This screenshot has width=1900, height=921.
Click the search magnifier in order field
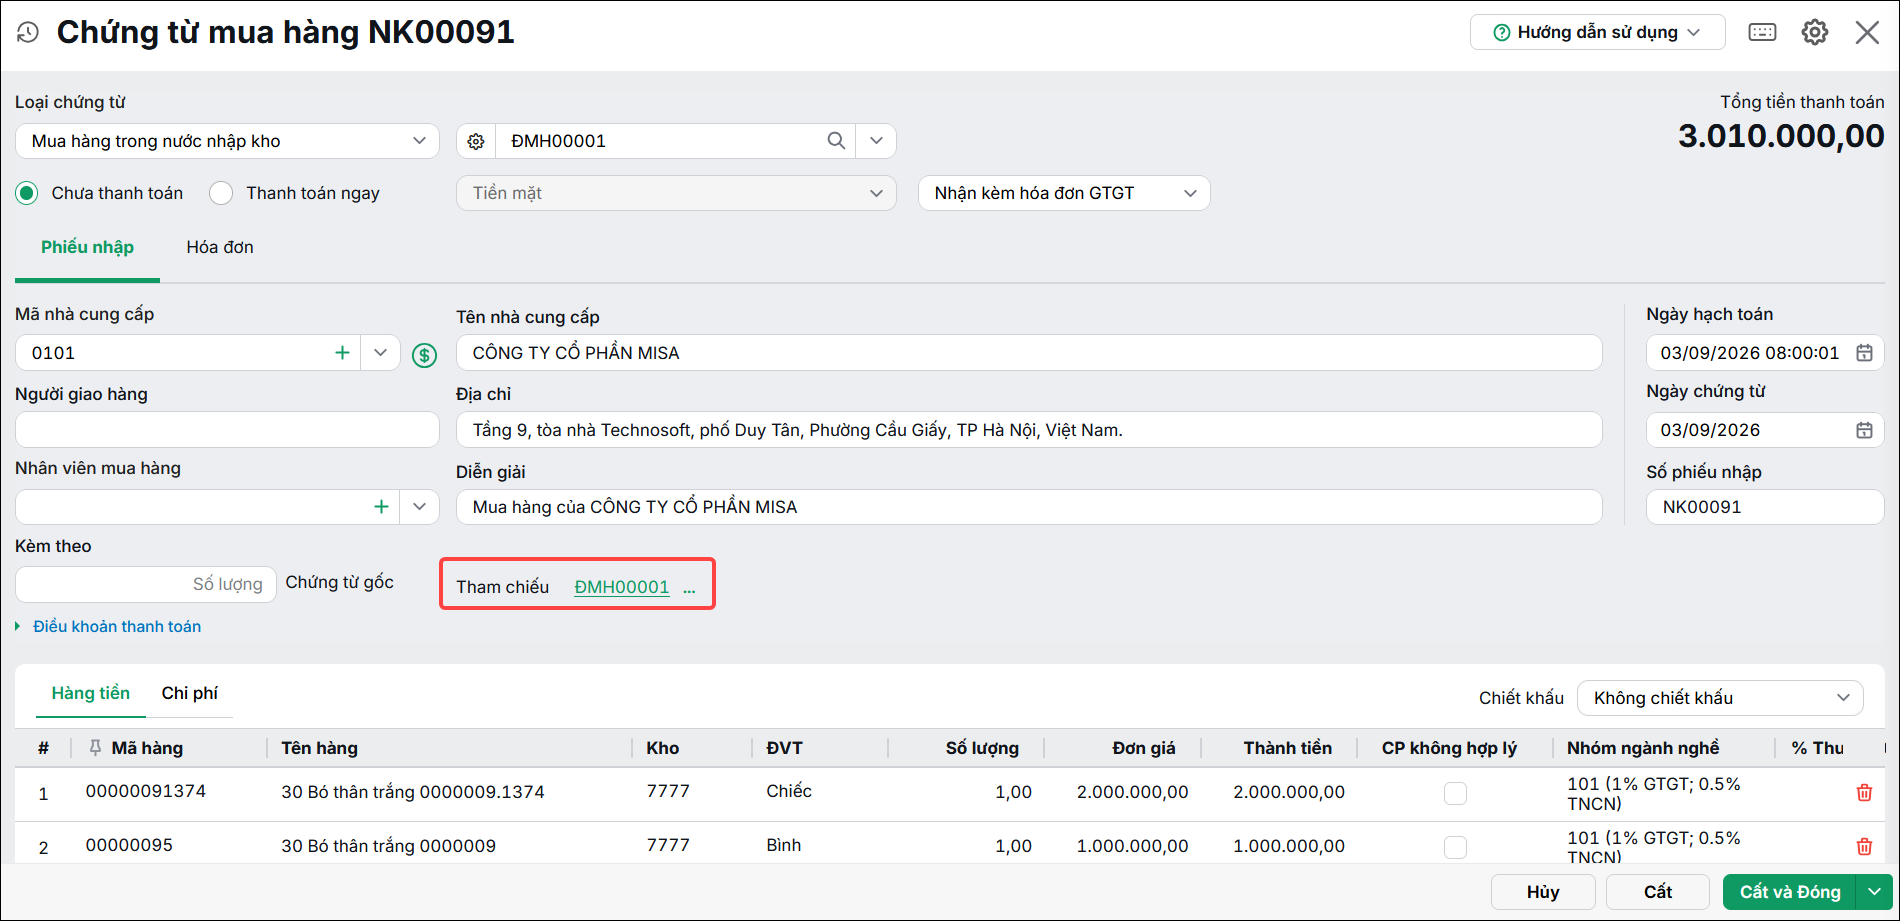836,141
